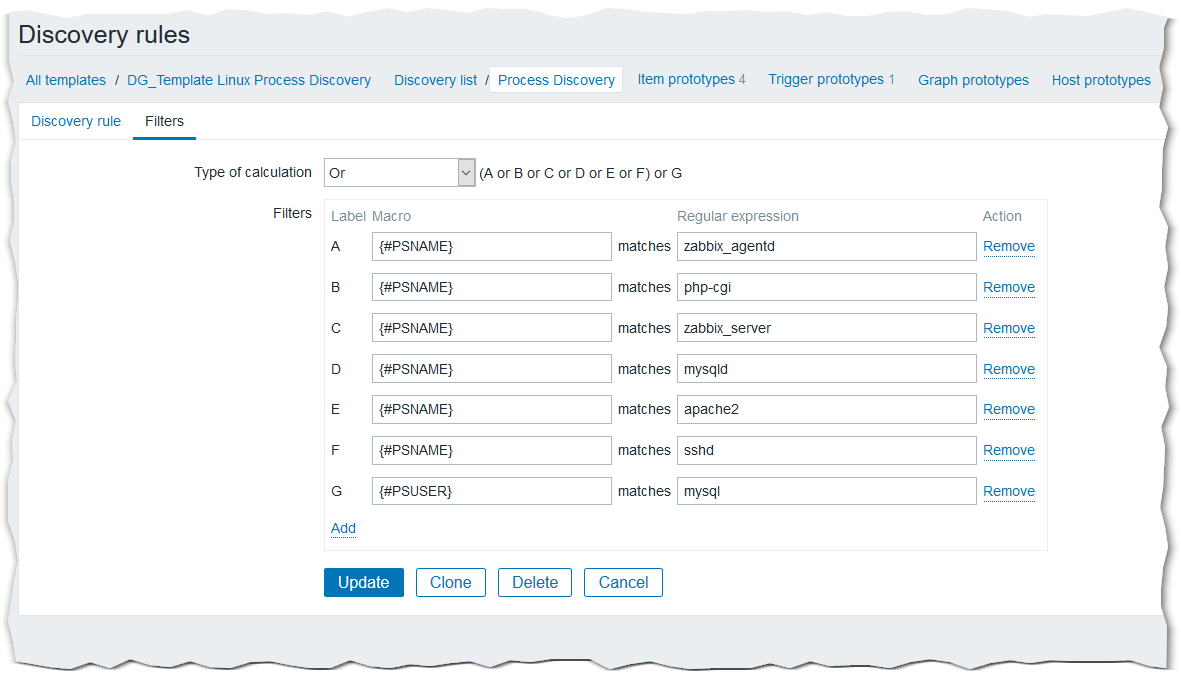
Task: Cancel editing the discovery rule
Action: [623, 582]
